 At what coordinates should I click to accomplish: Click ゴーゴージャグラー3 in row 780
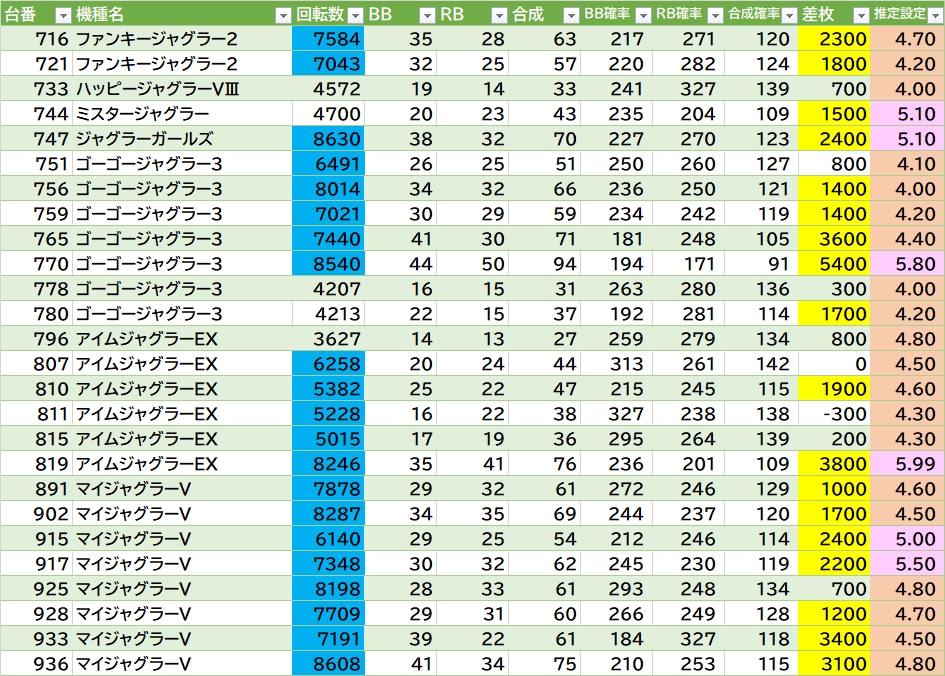[x=183, y=313]
